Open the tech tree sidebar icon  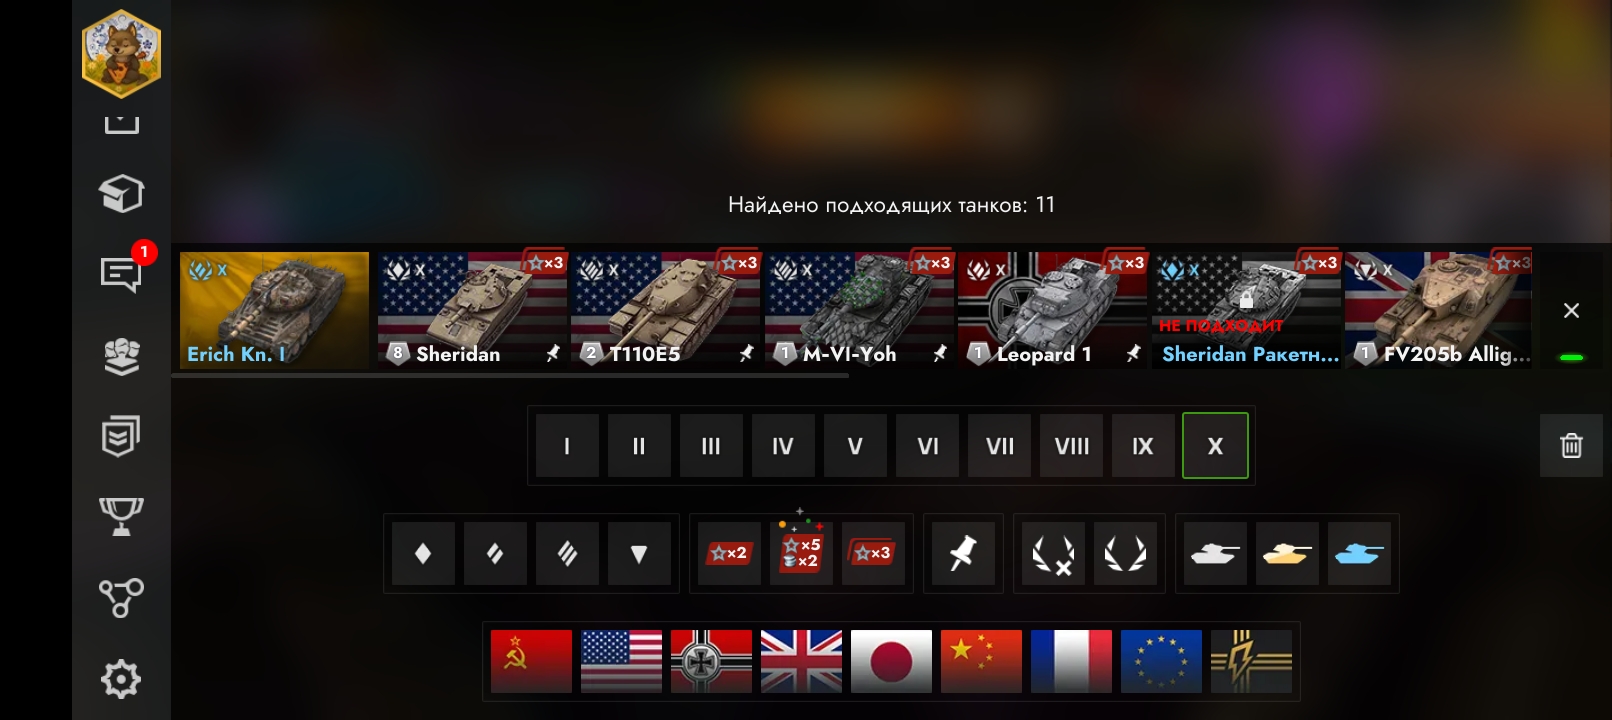coord(121,598)
